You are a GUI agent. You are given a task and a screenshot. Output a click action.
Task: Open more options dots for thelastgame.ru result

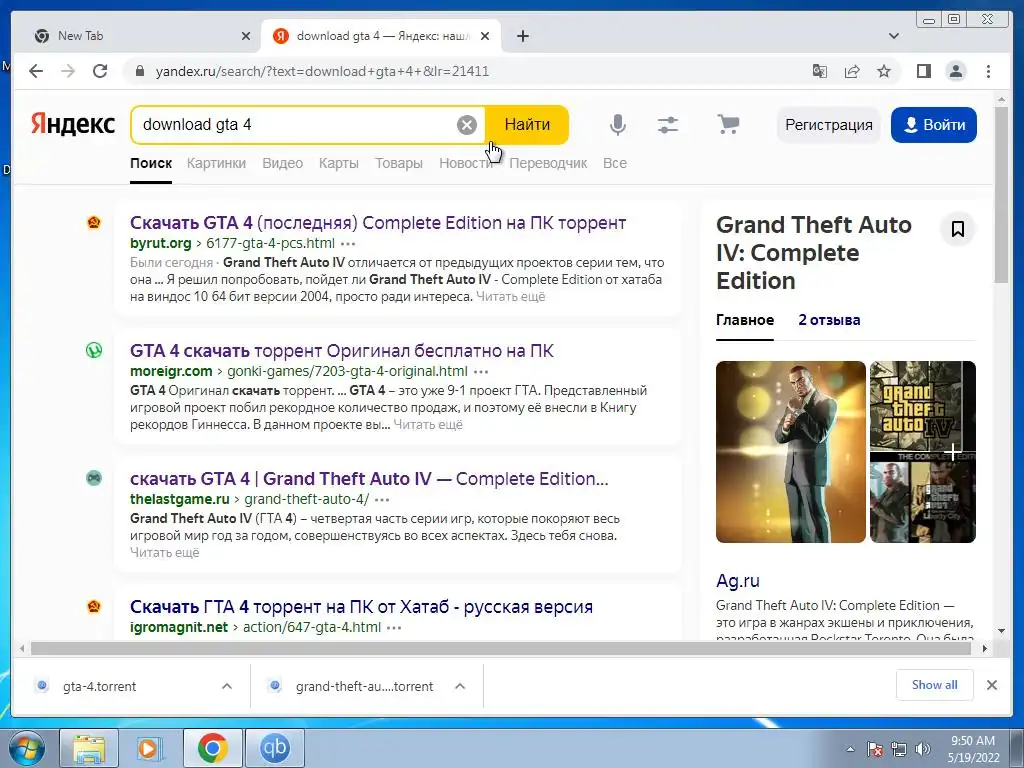click(382, 500)
